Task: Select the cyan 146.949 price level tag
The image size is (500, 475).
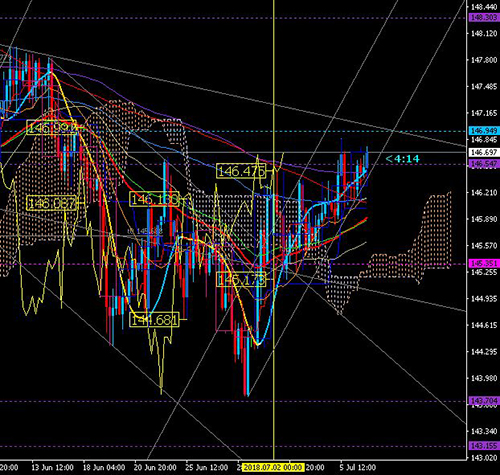Action: click(484, 130)
